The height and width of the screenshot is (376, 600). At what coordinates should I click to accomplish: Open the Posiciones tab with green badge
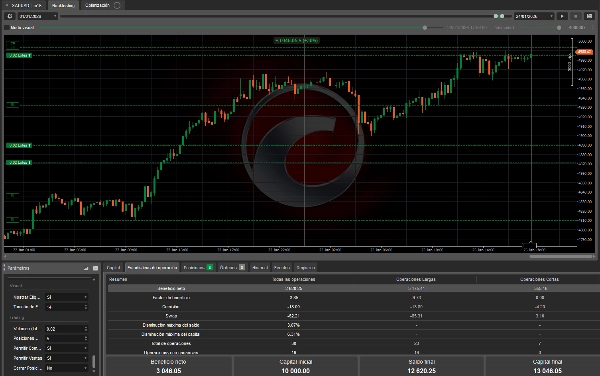pyautogui.click(x=198, y=267)
